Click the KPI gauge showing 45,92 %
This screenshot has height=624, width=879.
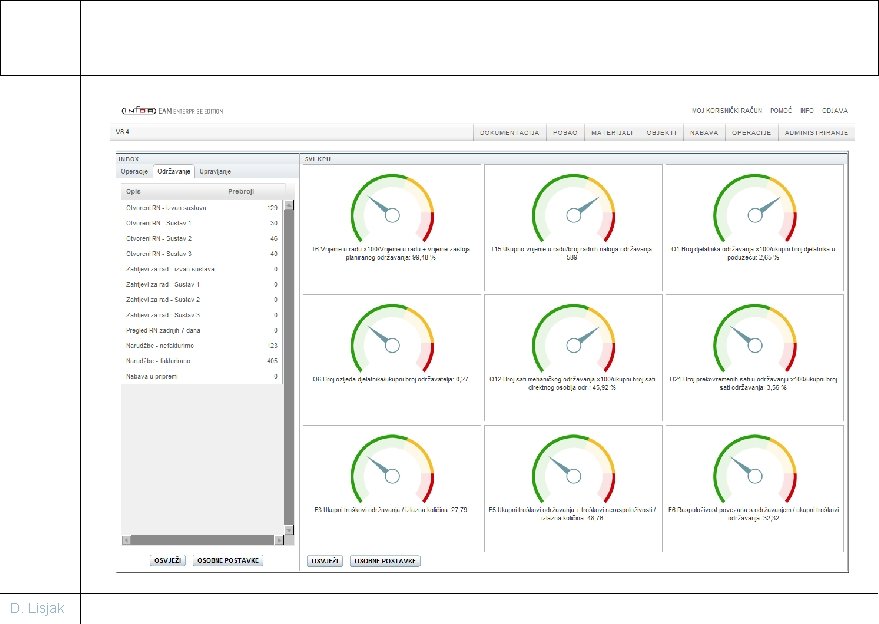click(x=573, y=339)
